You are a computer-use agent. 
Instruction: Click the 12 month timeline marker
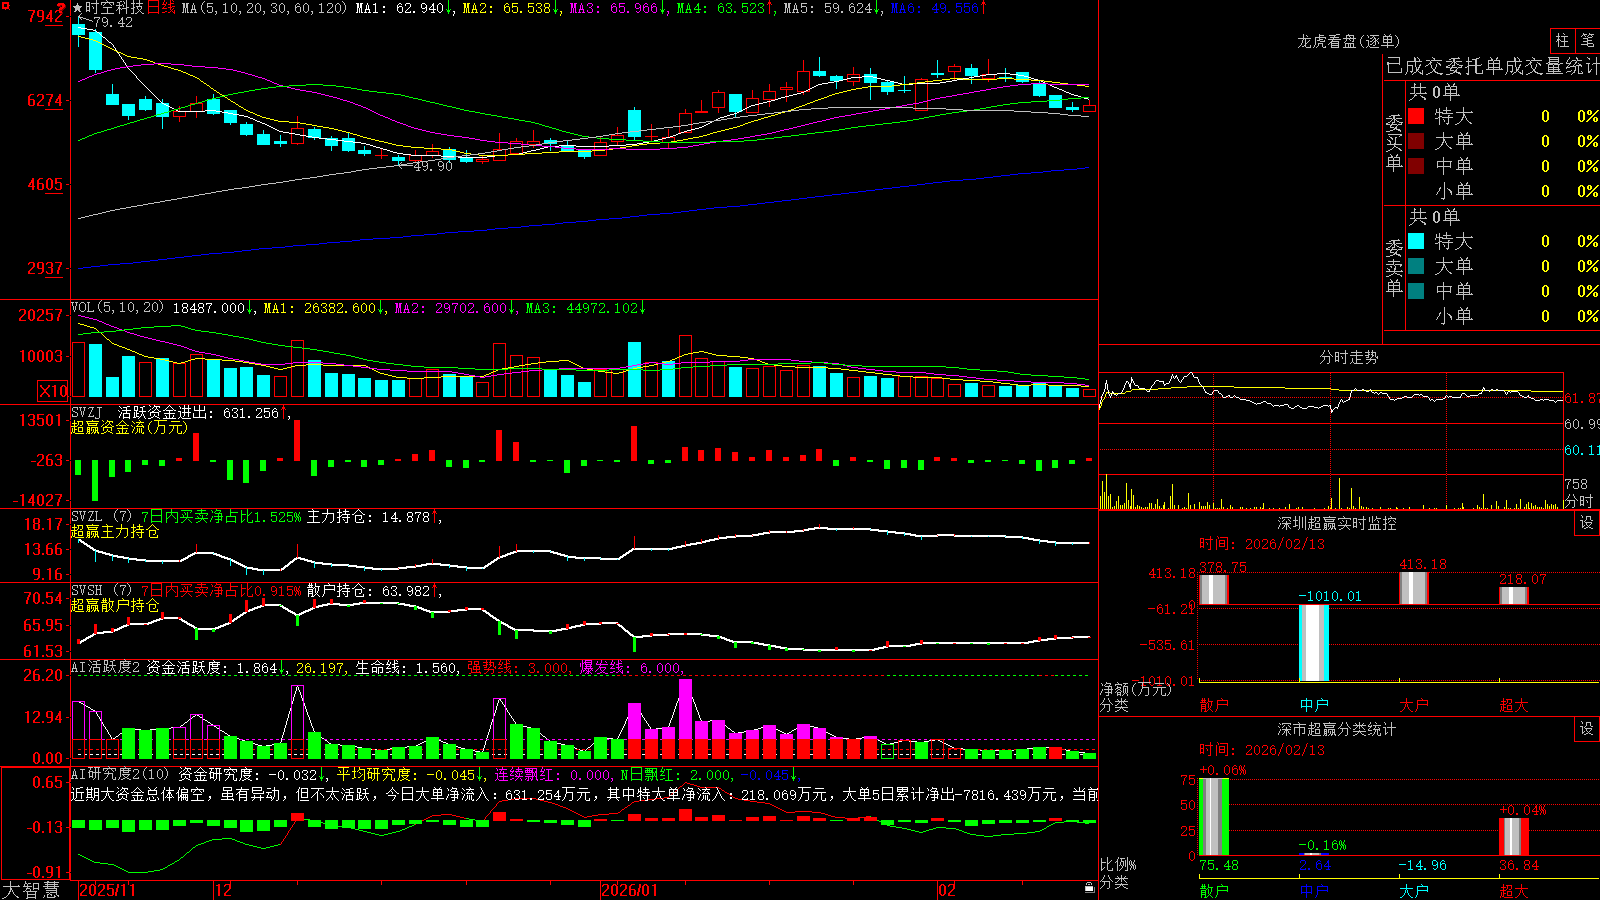(x=223, y=890)
